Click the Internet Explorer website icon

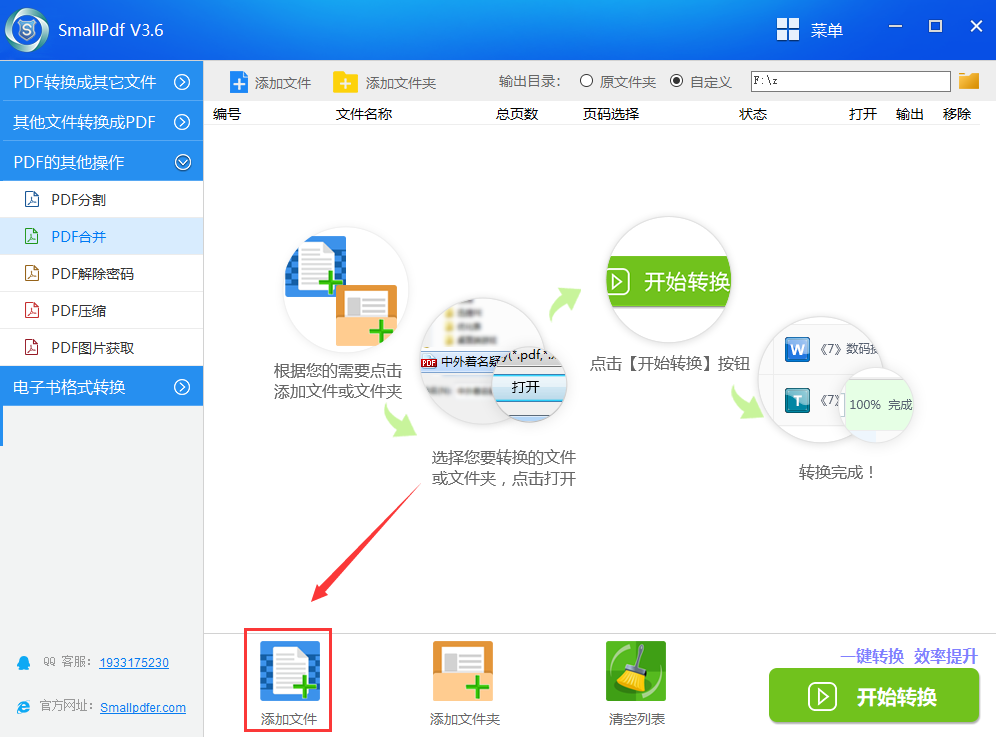24,707
